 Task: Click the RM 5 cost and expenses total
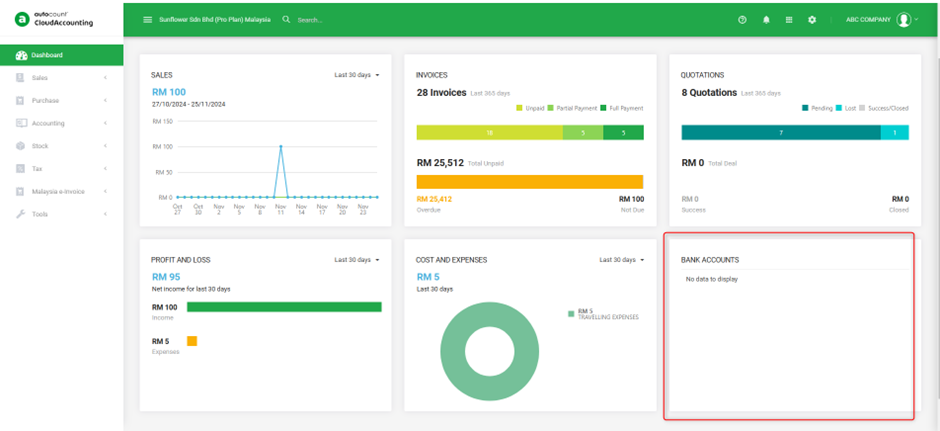(428, 277)
